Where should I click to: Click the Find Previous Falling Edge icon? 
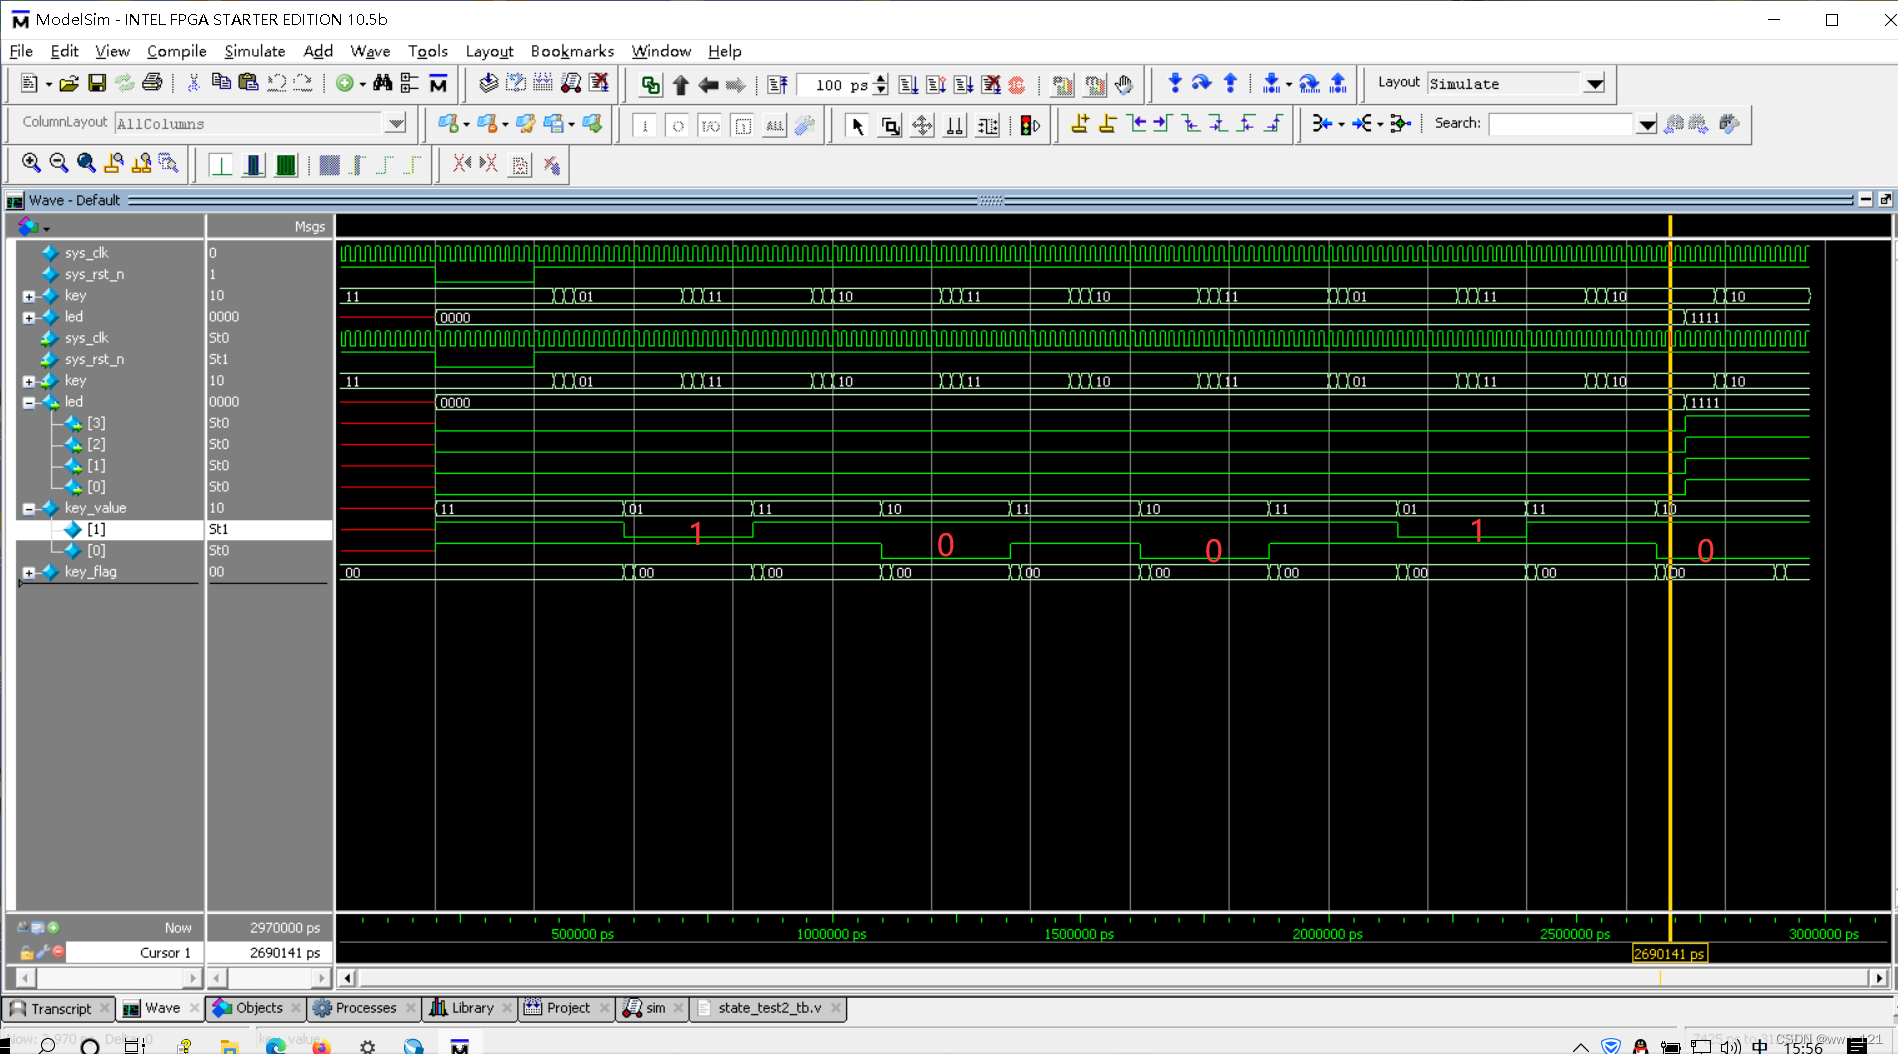coord(1191,124)
